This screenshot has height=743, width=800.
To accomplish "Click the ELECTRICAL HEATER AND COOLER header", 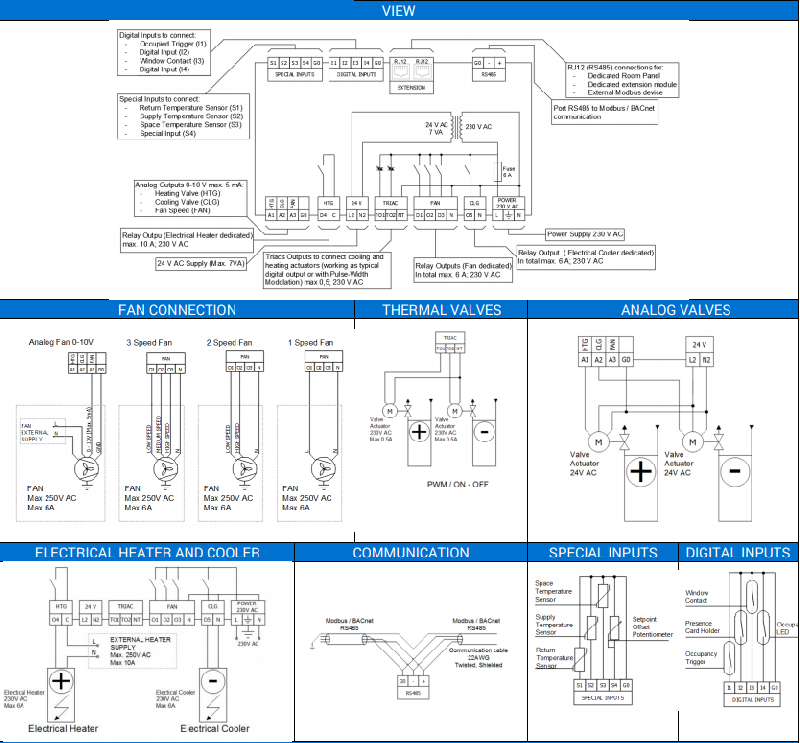I will point(147,553).
